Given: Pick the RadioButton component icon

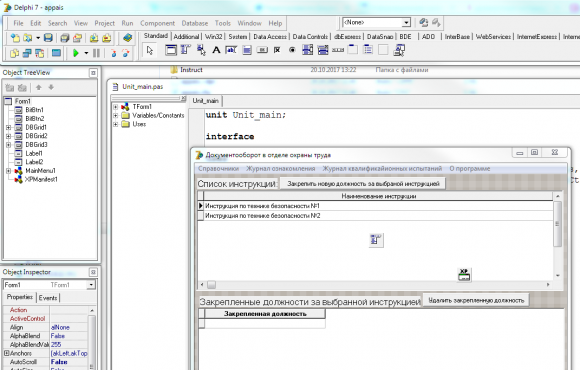Looking at the screenshot, I should (292, 50).
